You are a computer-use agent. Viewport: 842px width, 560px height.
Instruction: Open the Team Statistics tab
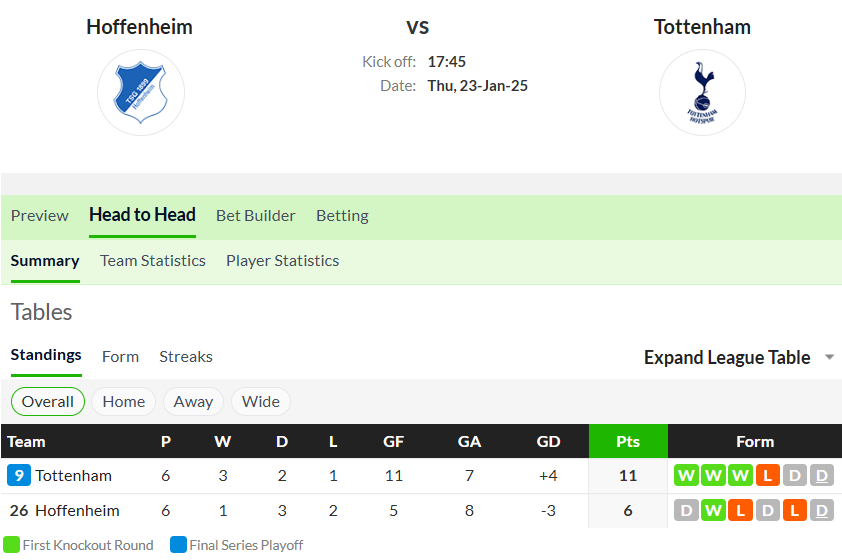153,260
